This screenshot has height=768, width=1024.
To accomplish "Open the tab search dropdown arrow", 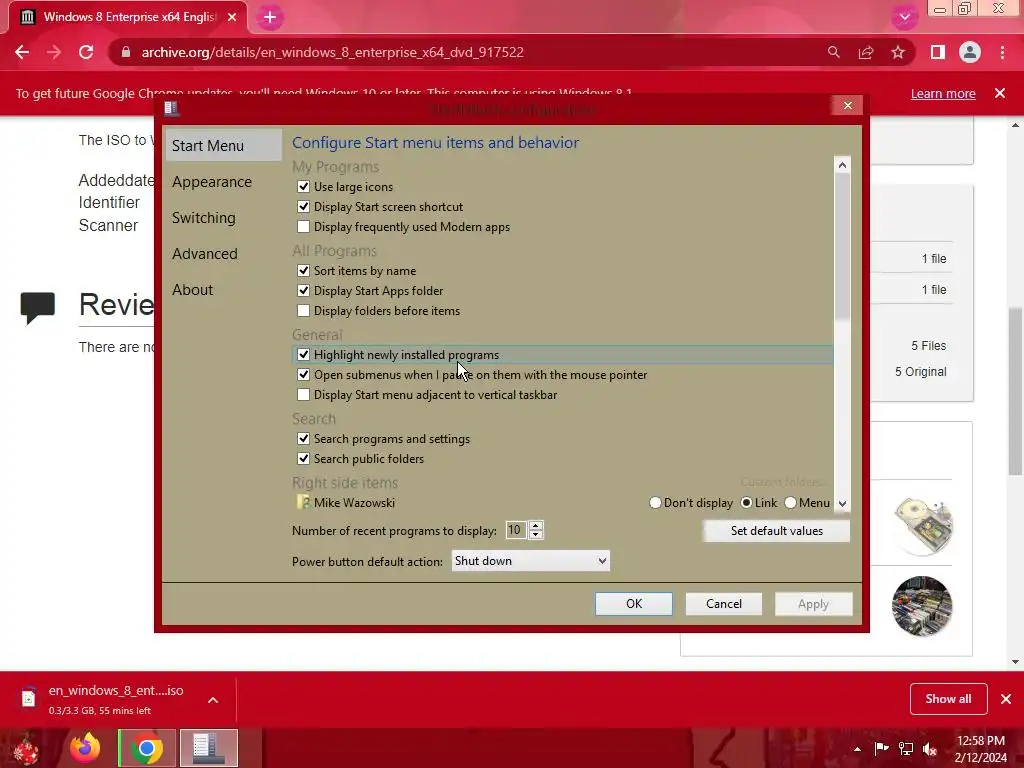I will tap(904, 17).
